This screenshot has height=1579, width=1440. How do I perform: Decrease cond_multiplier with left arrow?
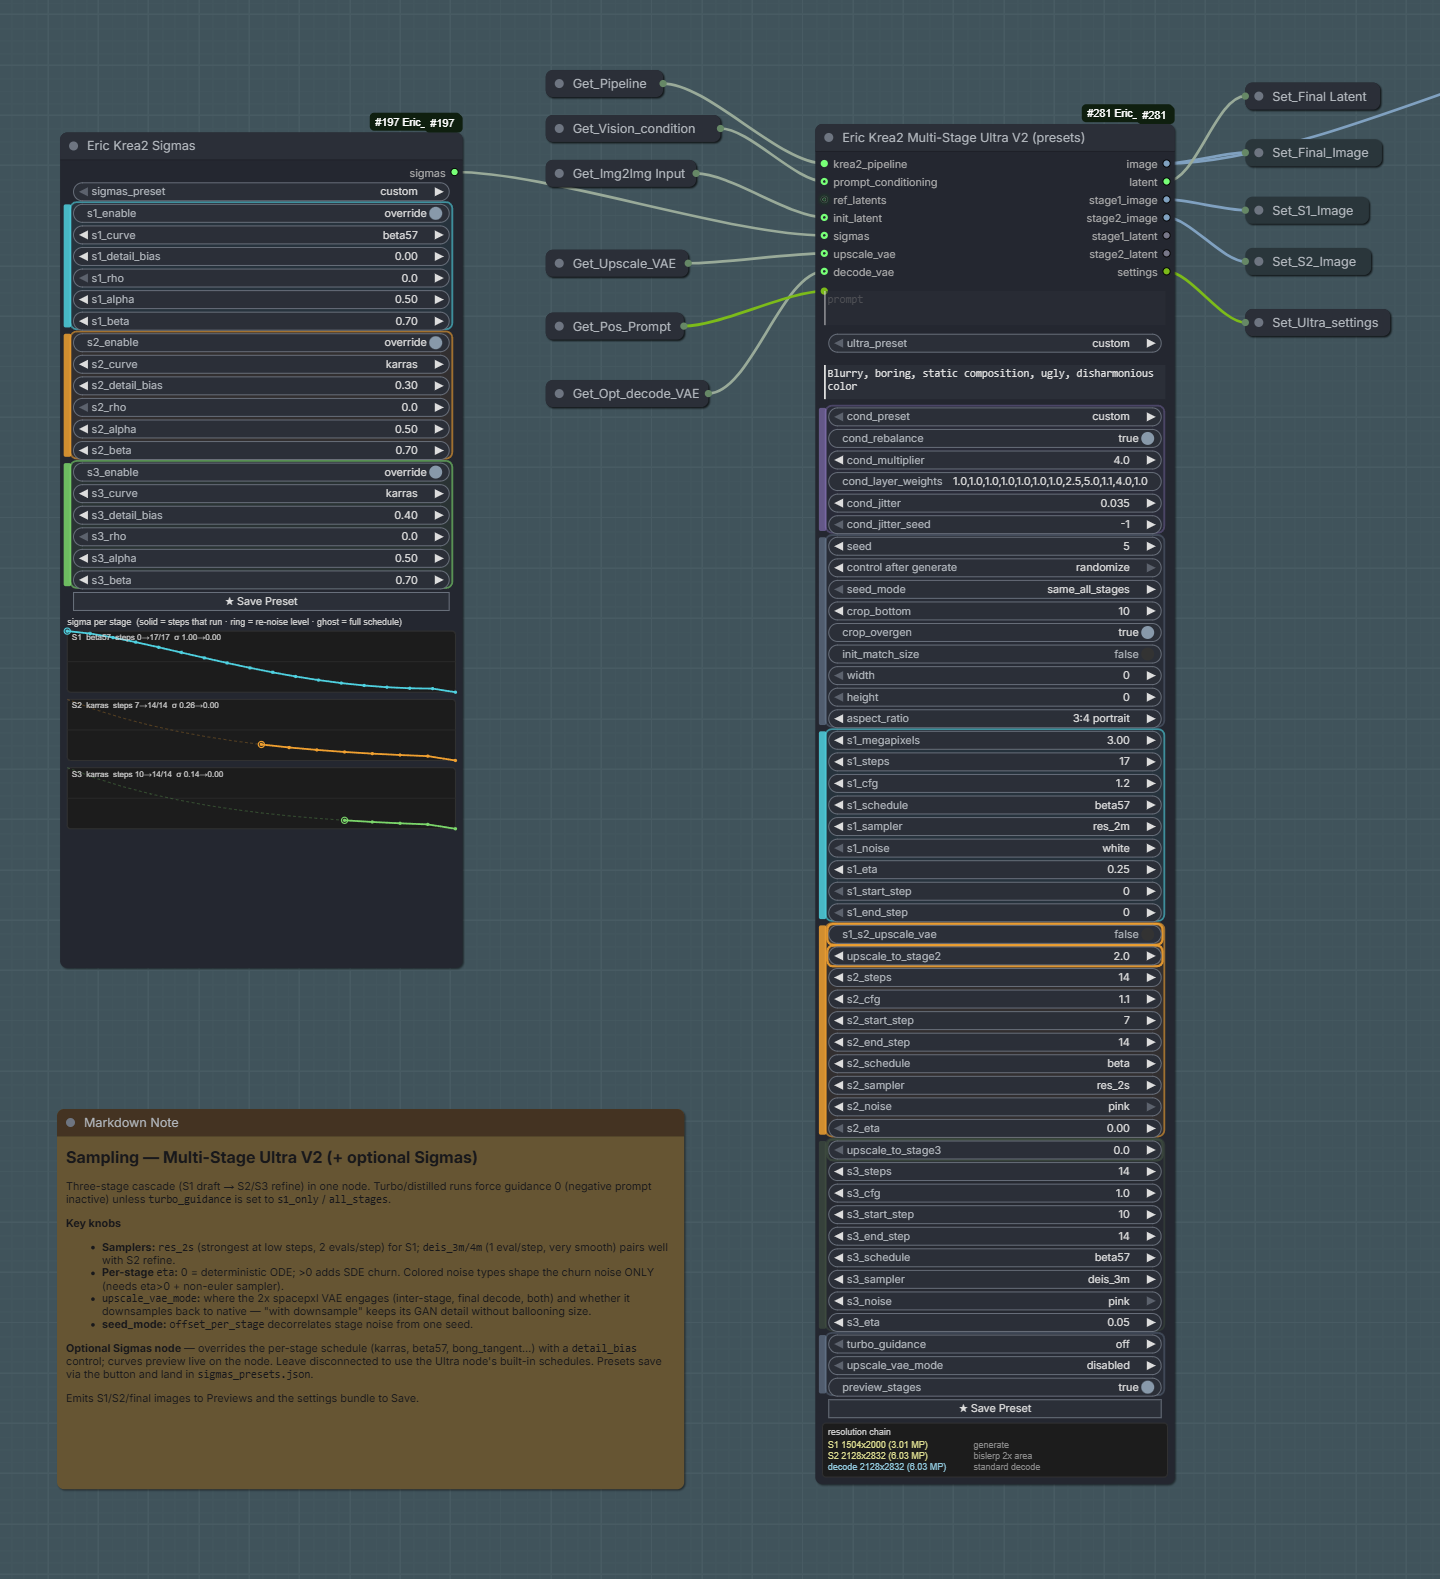(x=839, y=460)
